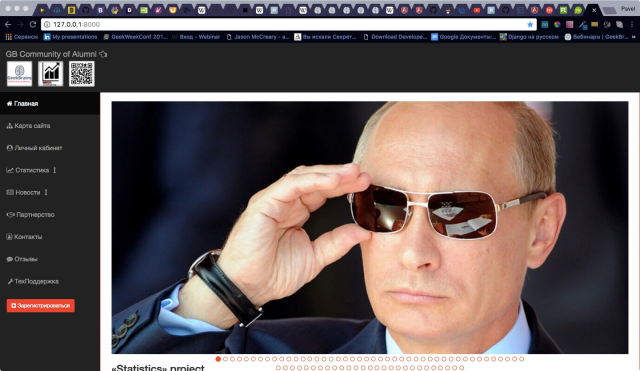This screenshot has width=640, height=371.
Task: Click the blue 'on' extension icon
Action: (544, 24)
